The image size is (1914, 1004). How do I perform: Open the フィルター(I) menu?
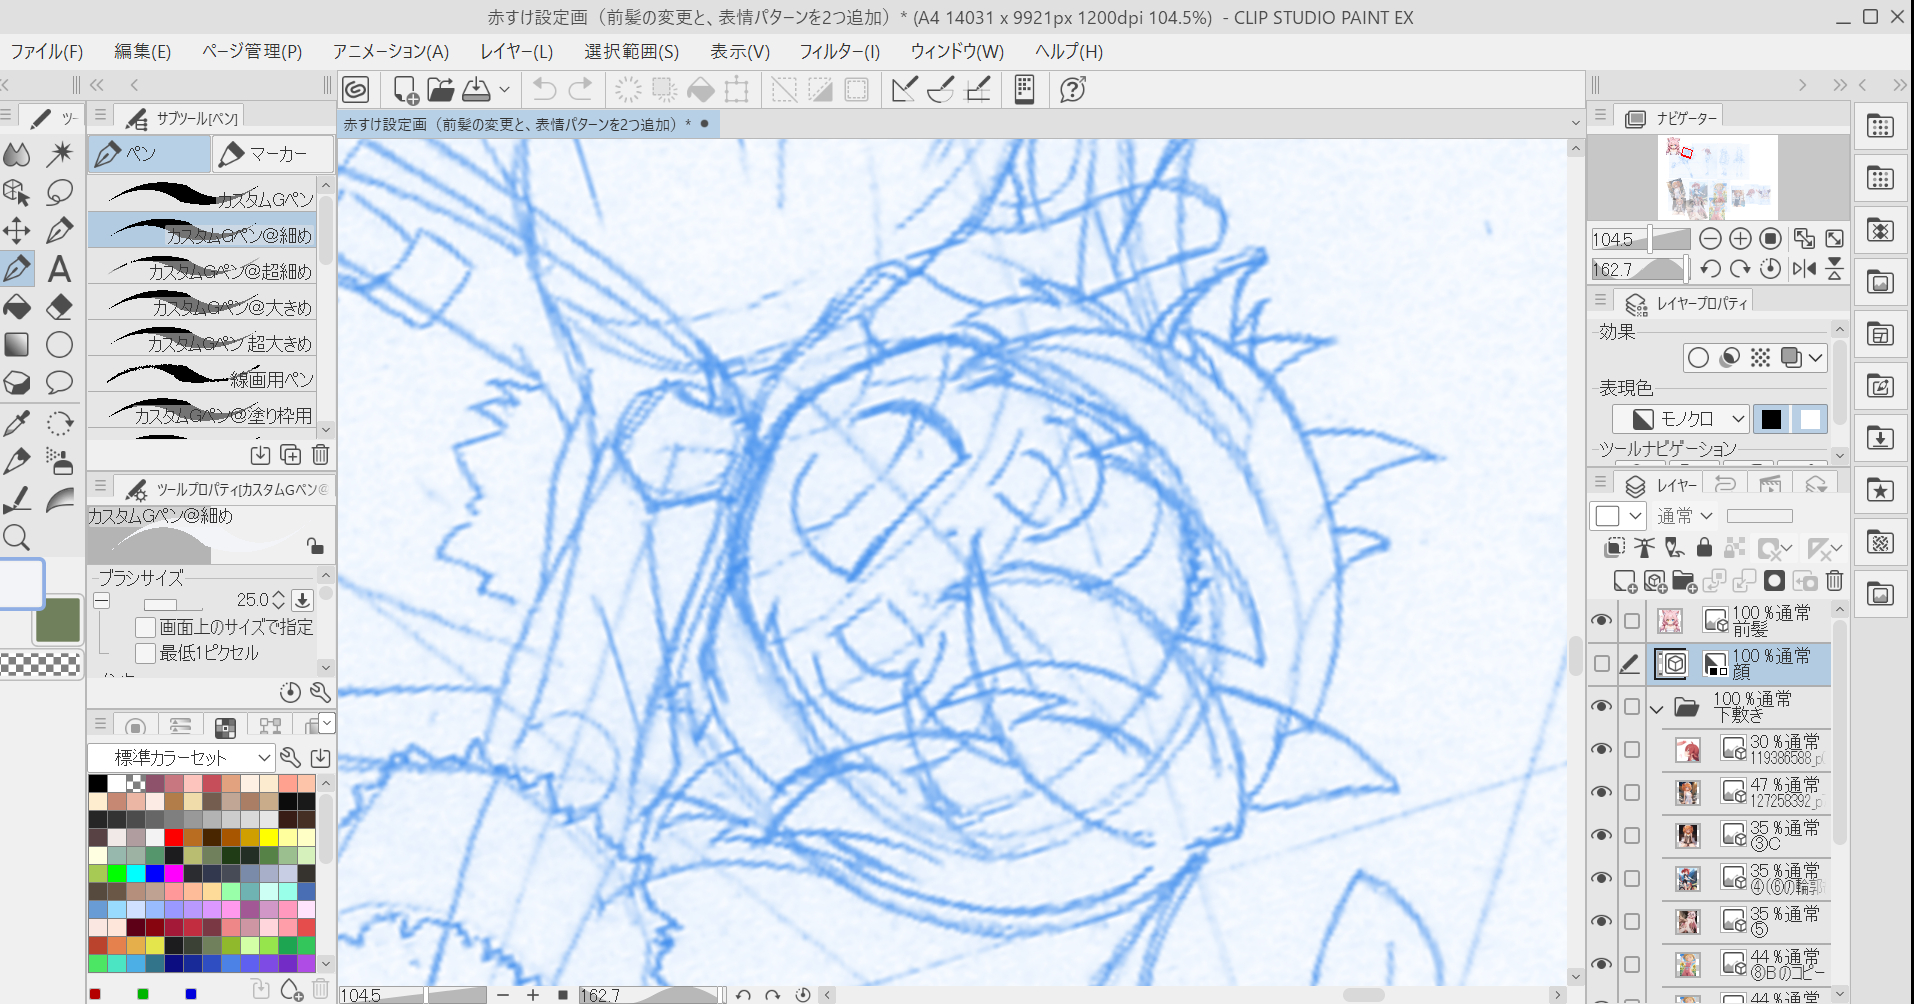pos(840,52)
